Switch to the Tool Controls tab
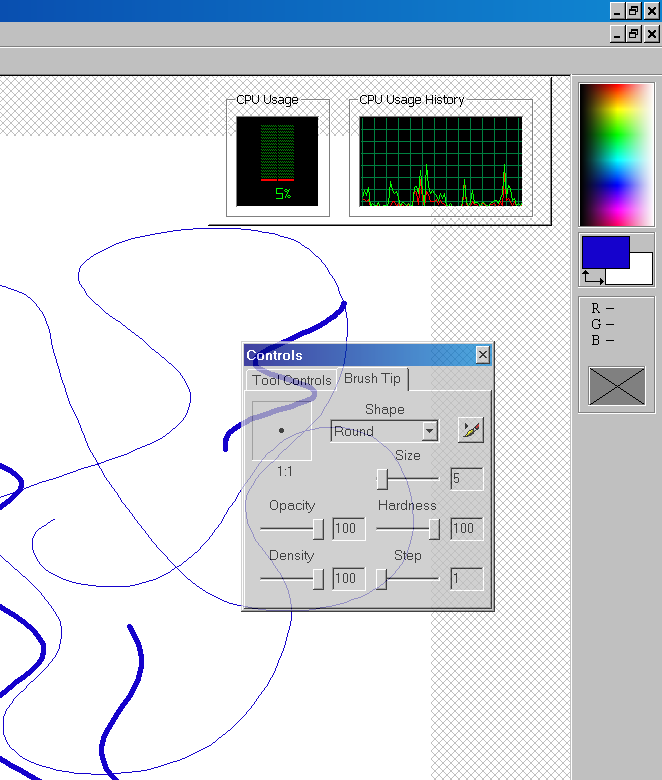Image resolution: width=662 pixels, height=780 pixels. pyautogui.click(x=291, y=380)
